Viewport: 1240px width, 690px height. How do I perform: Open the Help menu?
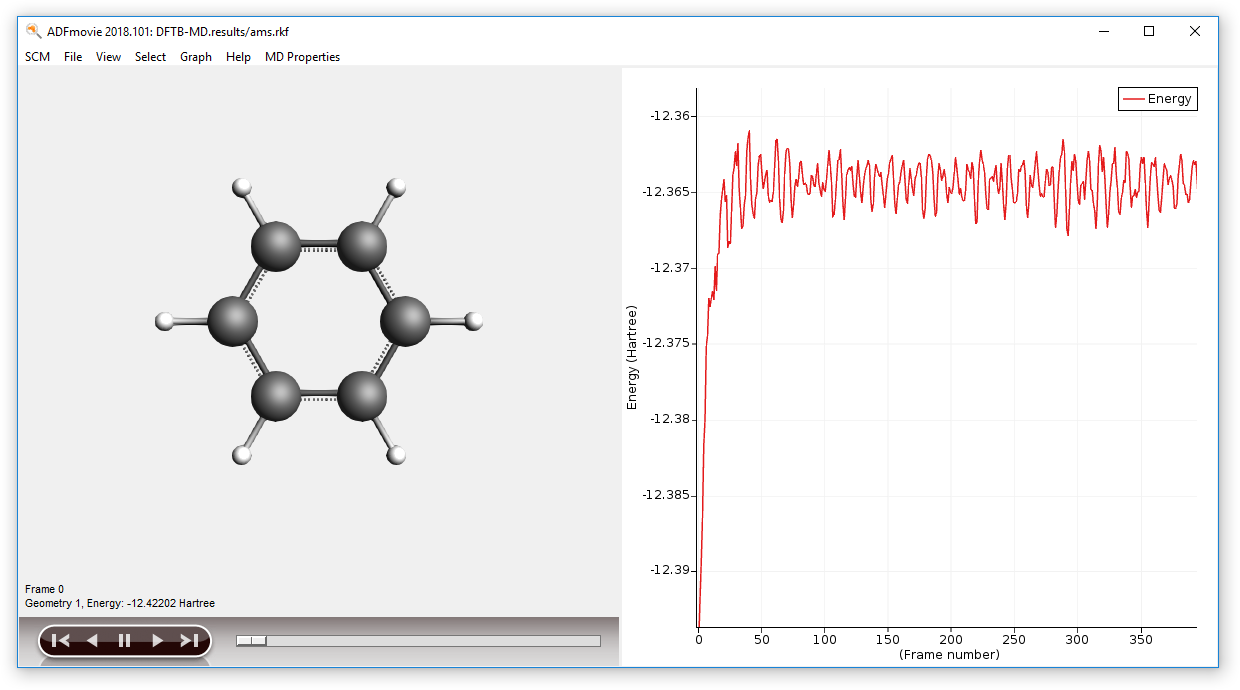(238, 57)
